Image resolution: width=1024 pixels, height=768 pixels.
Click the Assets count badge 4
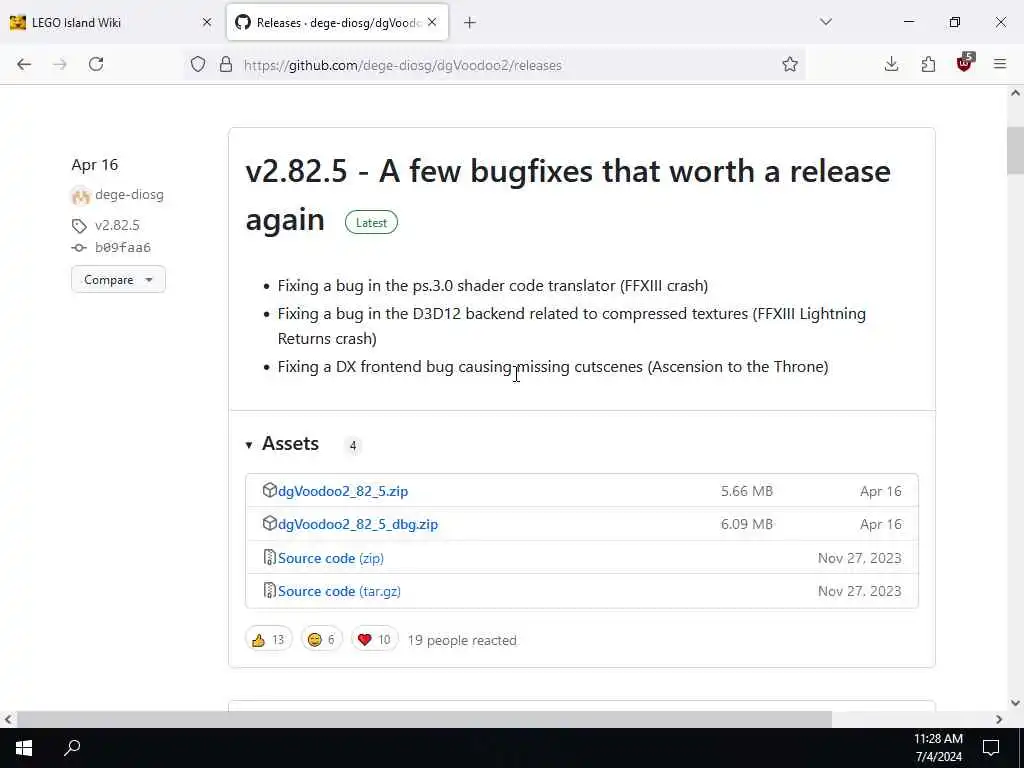(x=353, y=446)
